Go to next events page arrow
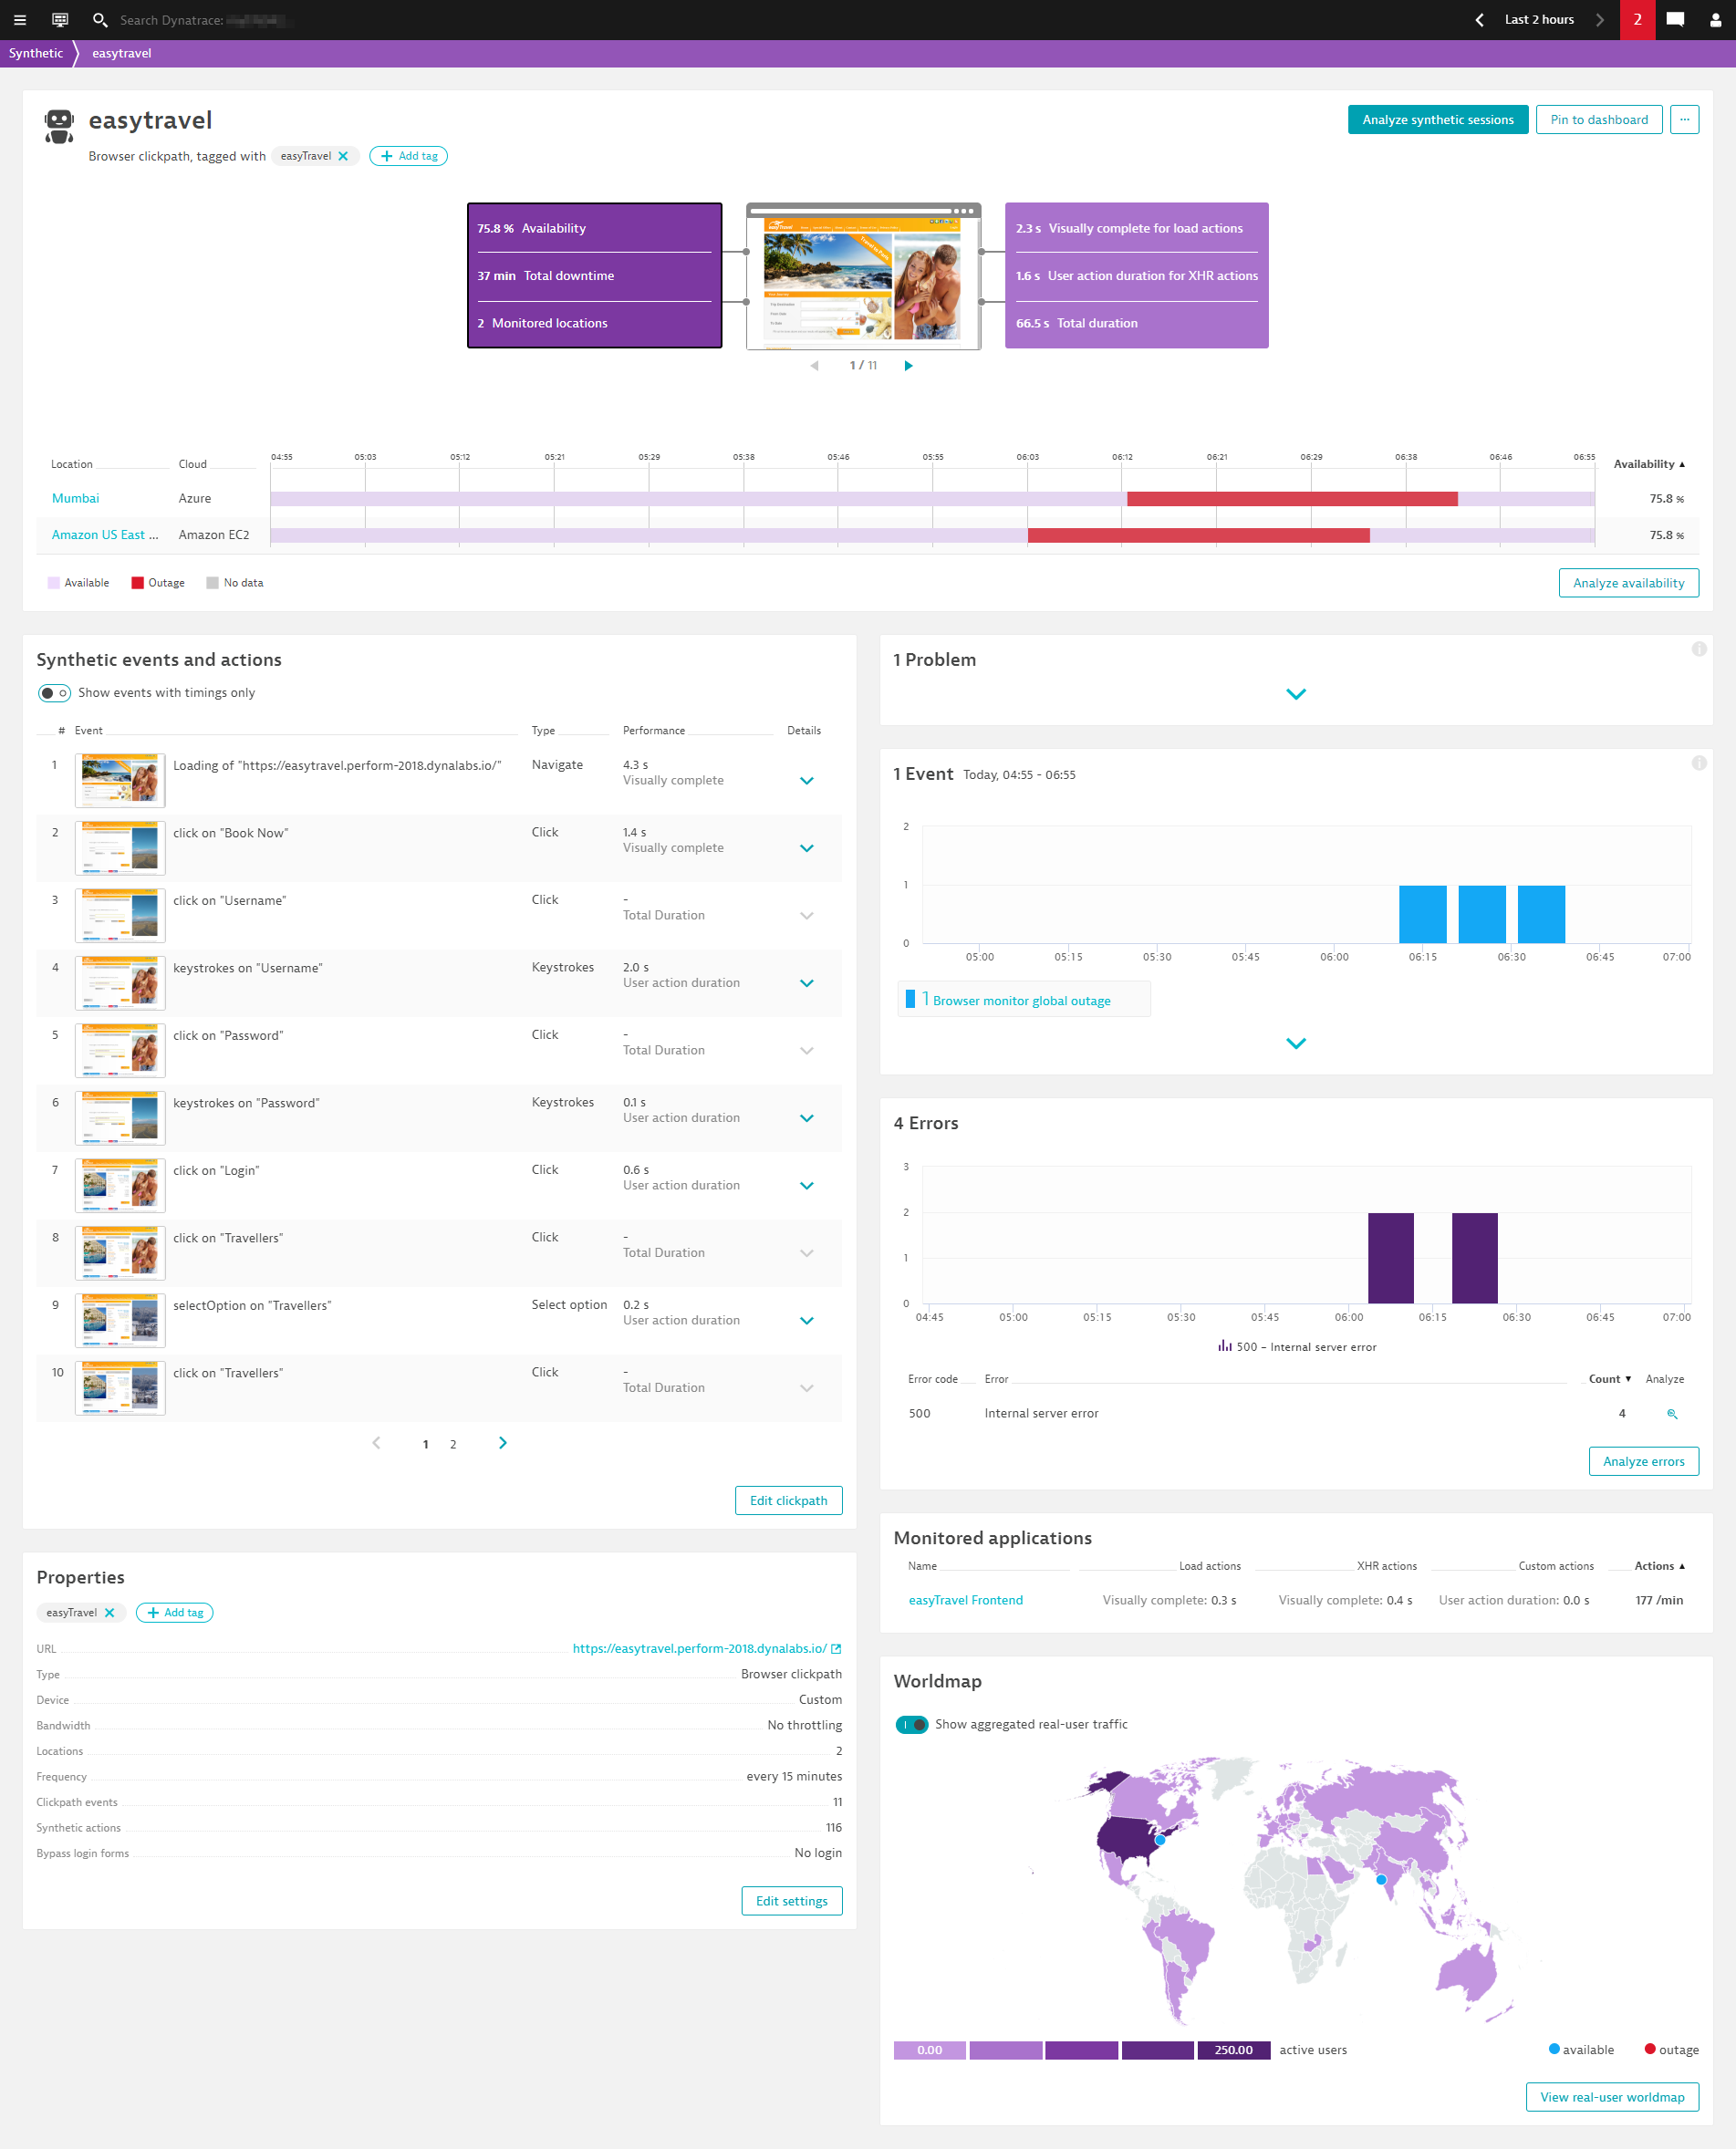 pyautogui.click(x=503, y=1443)
